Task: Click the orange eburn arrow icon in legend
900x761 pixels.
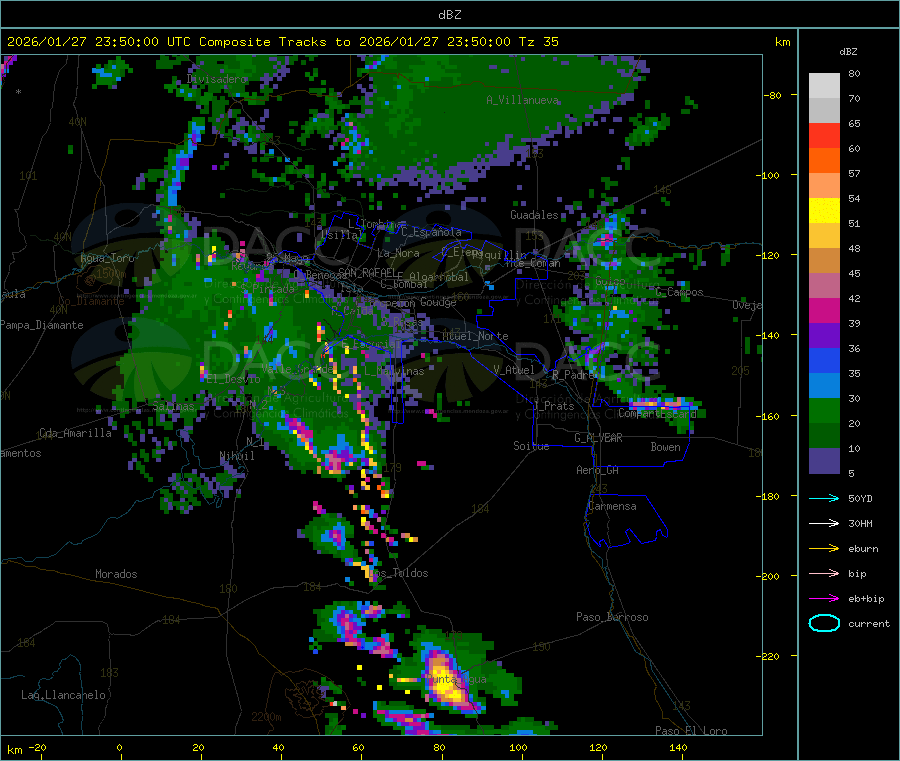Action: (824, 548)
